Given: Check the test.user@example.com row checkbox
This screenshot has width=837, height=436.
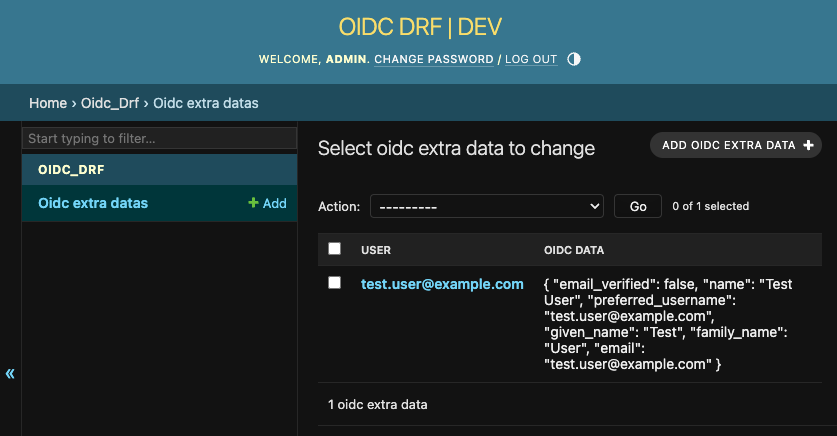Looking at the screenshot, I should (x=335, y=283).
